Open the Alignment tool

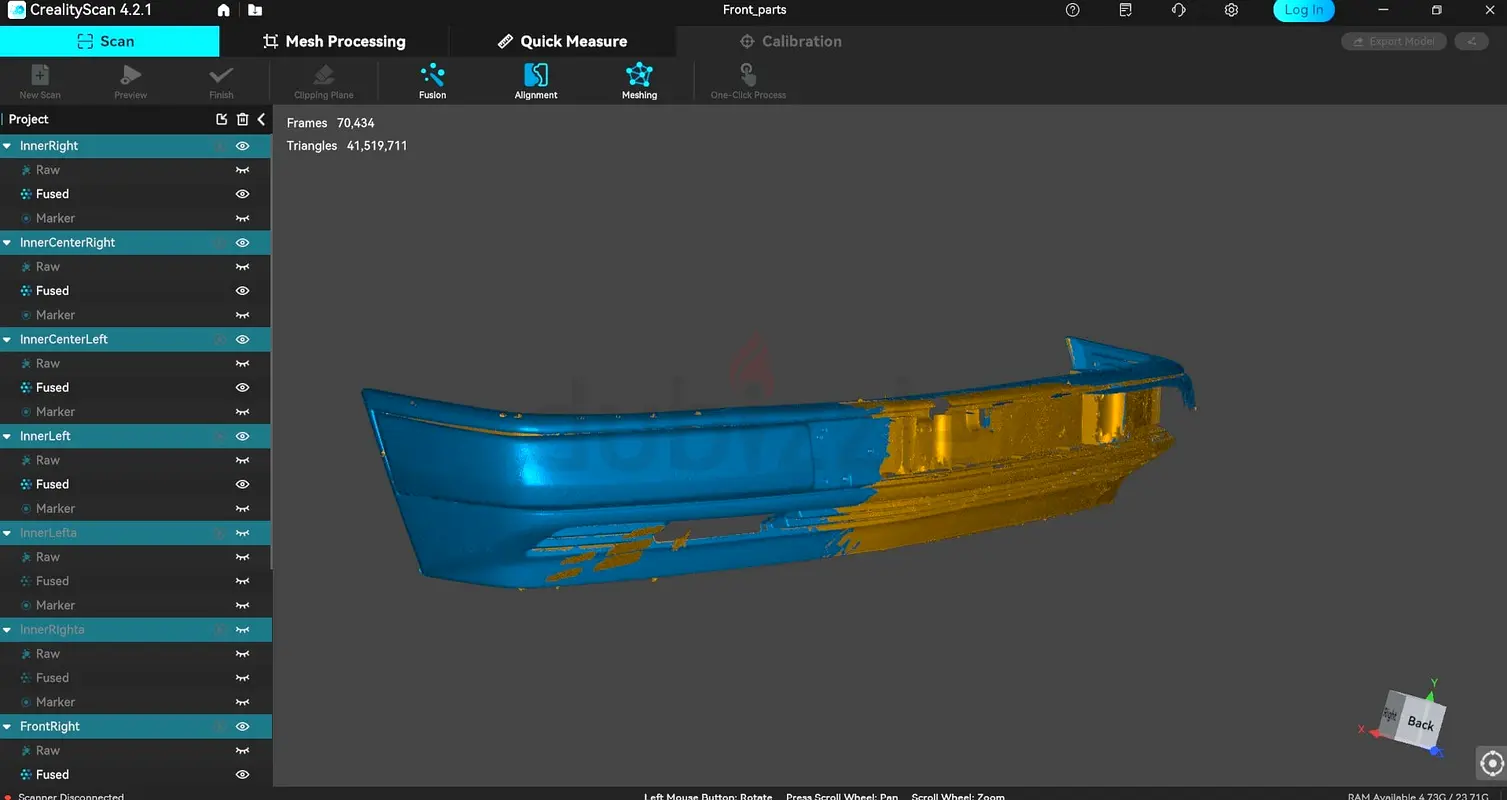click(x=536, y=81)
